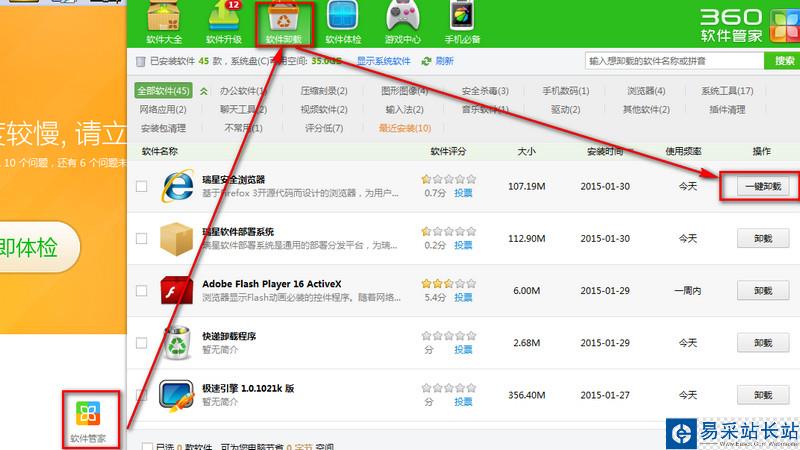Filter by 不常用 rarely used software
This screenshot has width=800, height=450.
point(244,128)
